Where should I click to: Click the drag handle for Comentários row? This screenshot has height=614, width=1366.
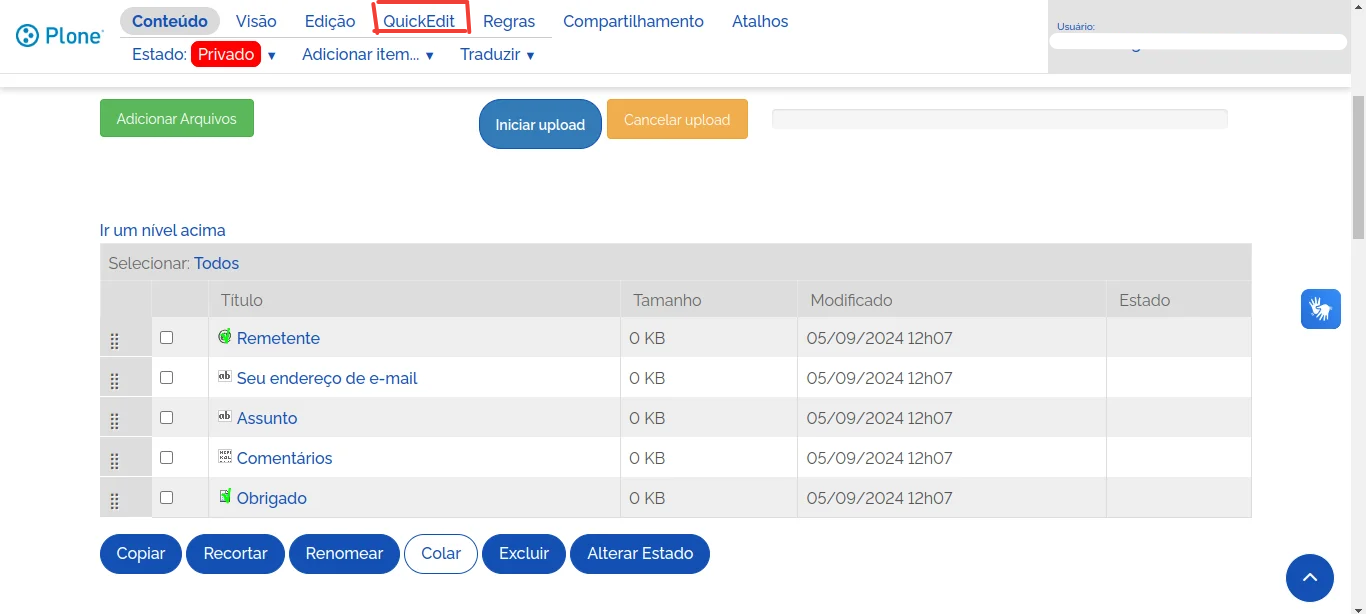click(x=114, y=461)
